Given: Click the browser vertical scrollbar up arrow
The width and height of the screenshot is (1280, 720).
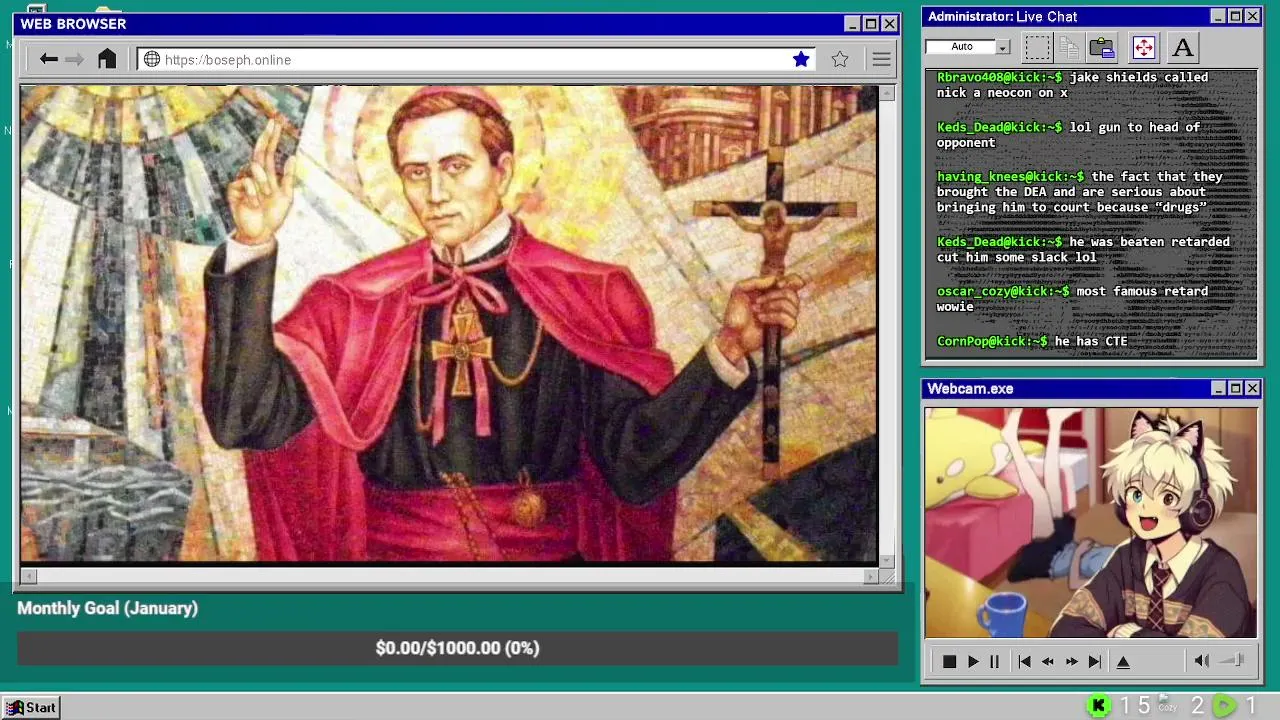Looking at the screenshot, I should tap(887, 94).
